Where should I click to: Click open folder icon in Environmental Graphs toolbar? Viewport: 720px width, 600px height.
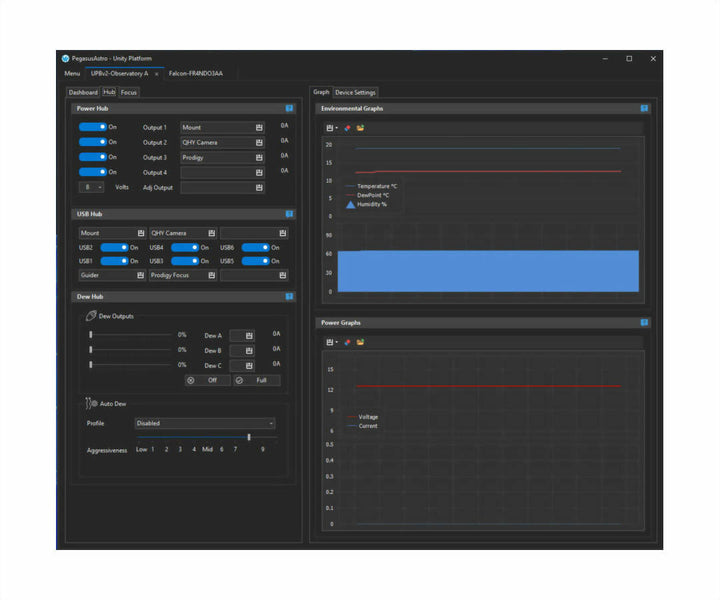coord(360,128)
